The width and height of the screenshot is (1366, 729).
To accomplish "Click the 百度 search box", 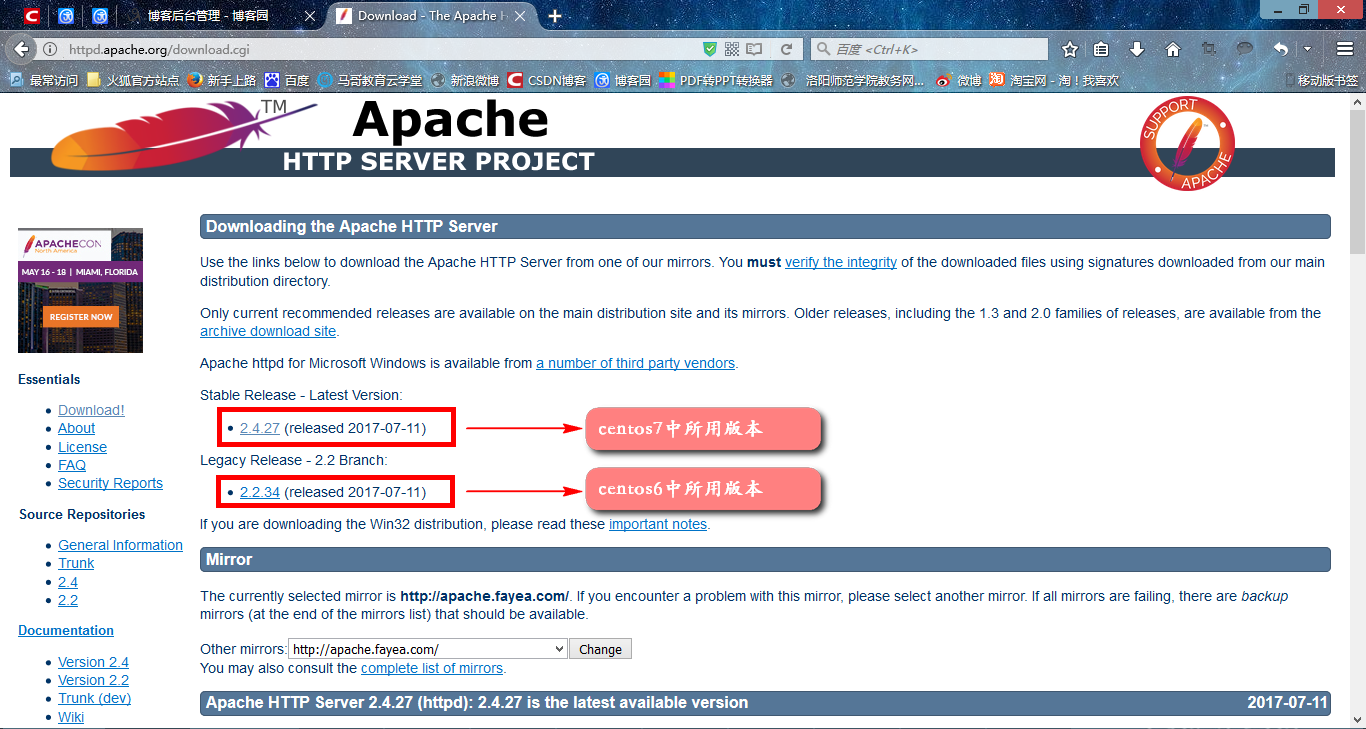I will click(x=930, y=49).
